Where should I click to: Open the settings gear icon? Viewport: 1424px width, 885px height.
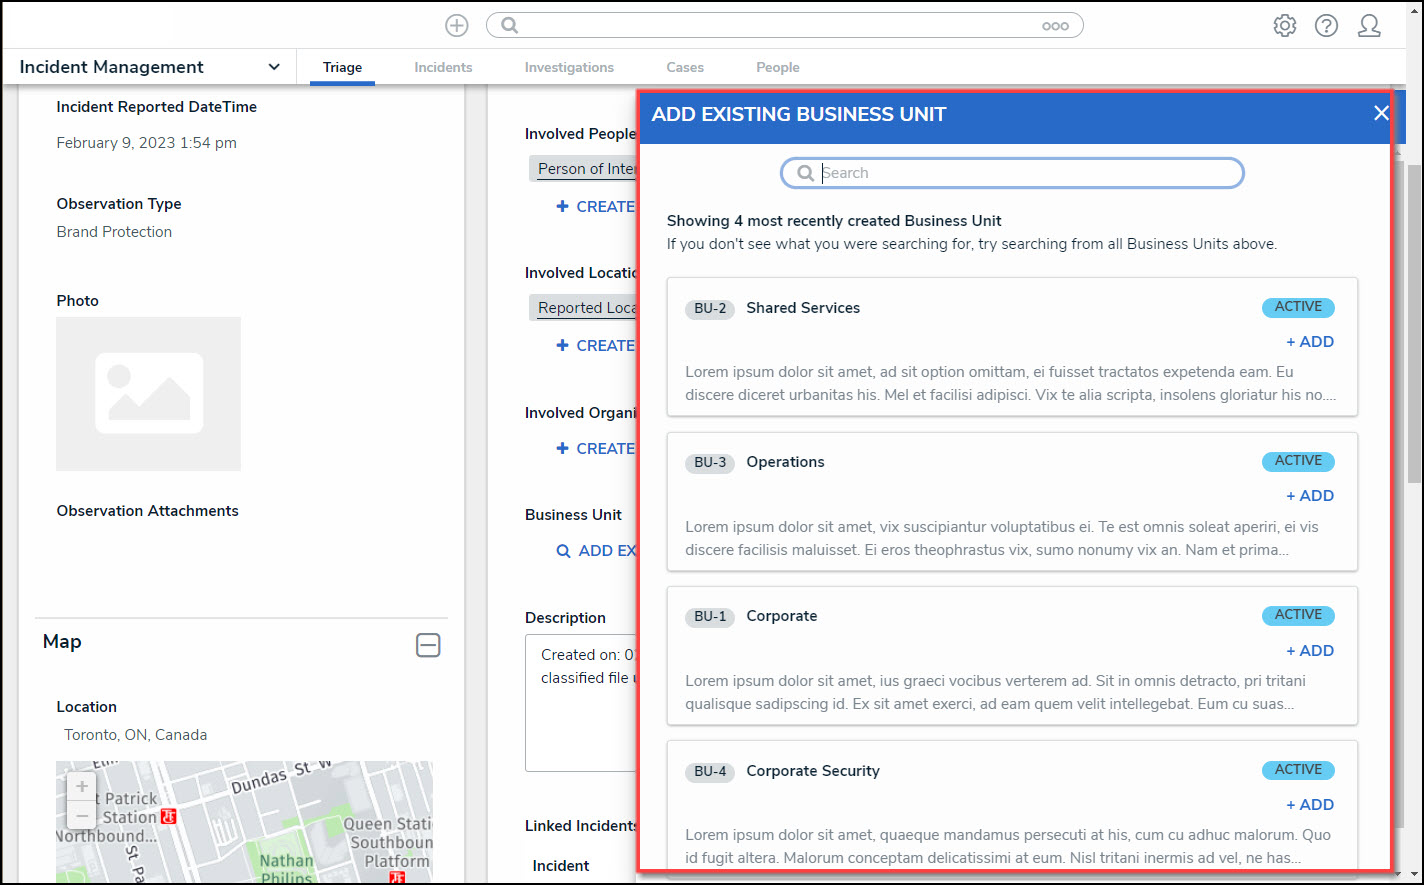point(1284,26)
